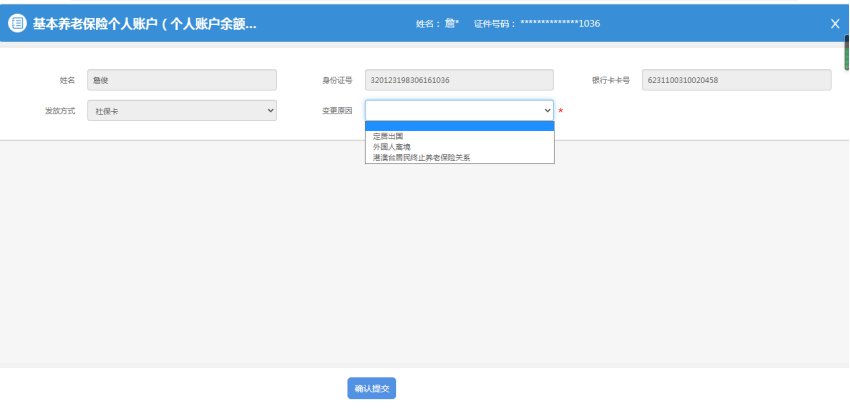Close the pension account dialog
850x412 pixels.
tap(835, 24)
